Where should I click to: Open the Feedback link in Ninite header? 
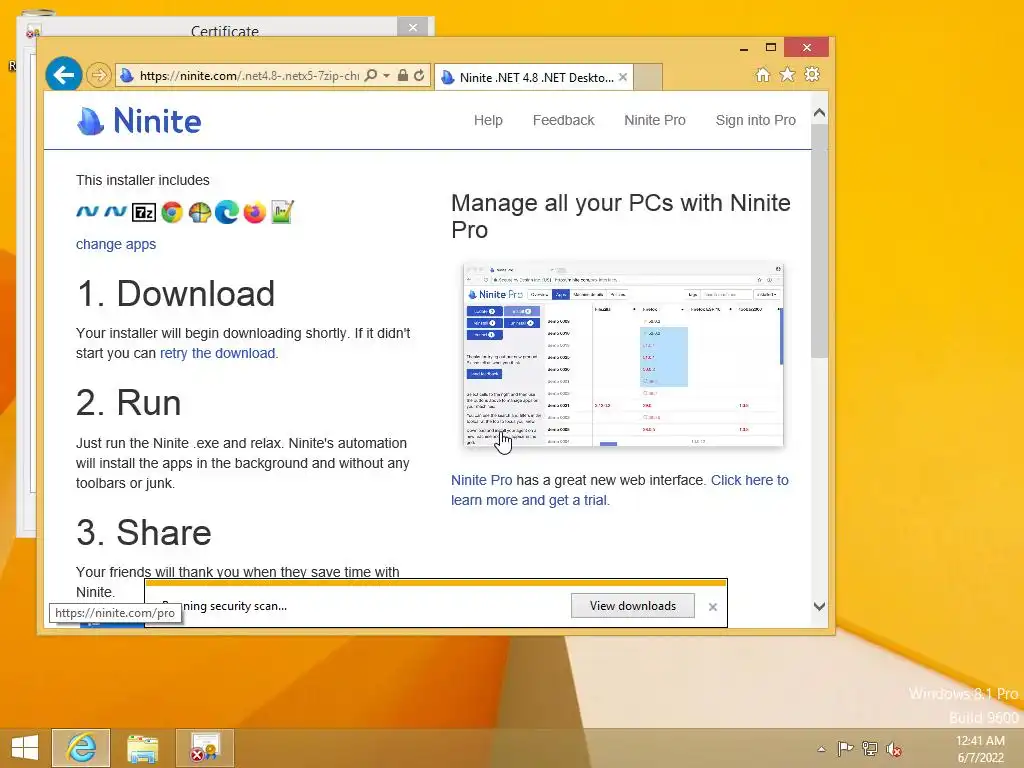click(564, 120)
